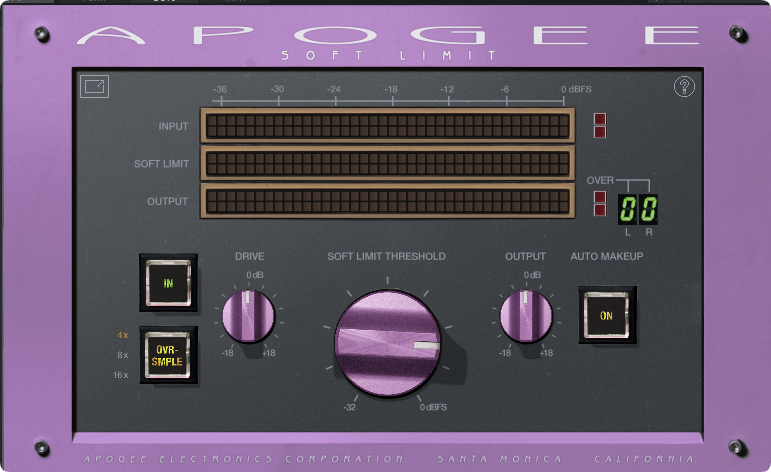Click the OVER label text
Screen dimensions: 771x472
[600, 180]
